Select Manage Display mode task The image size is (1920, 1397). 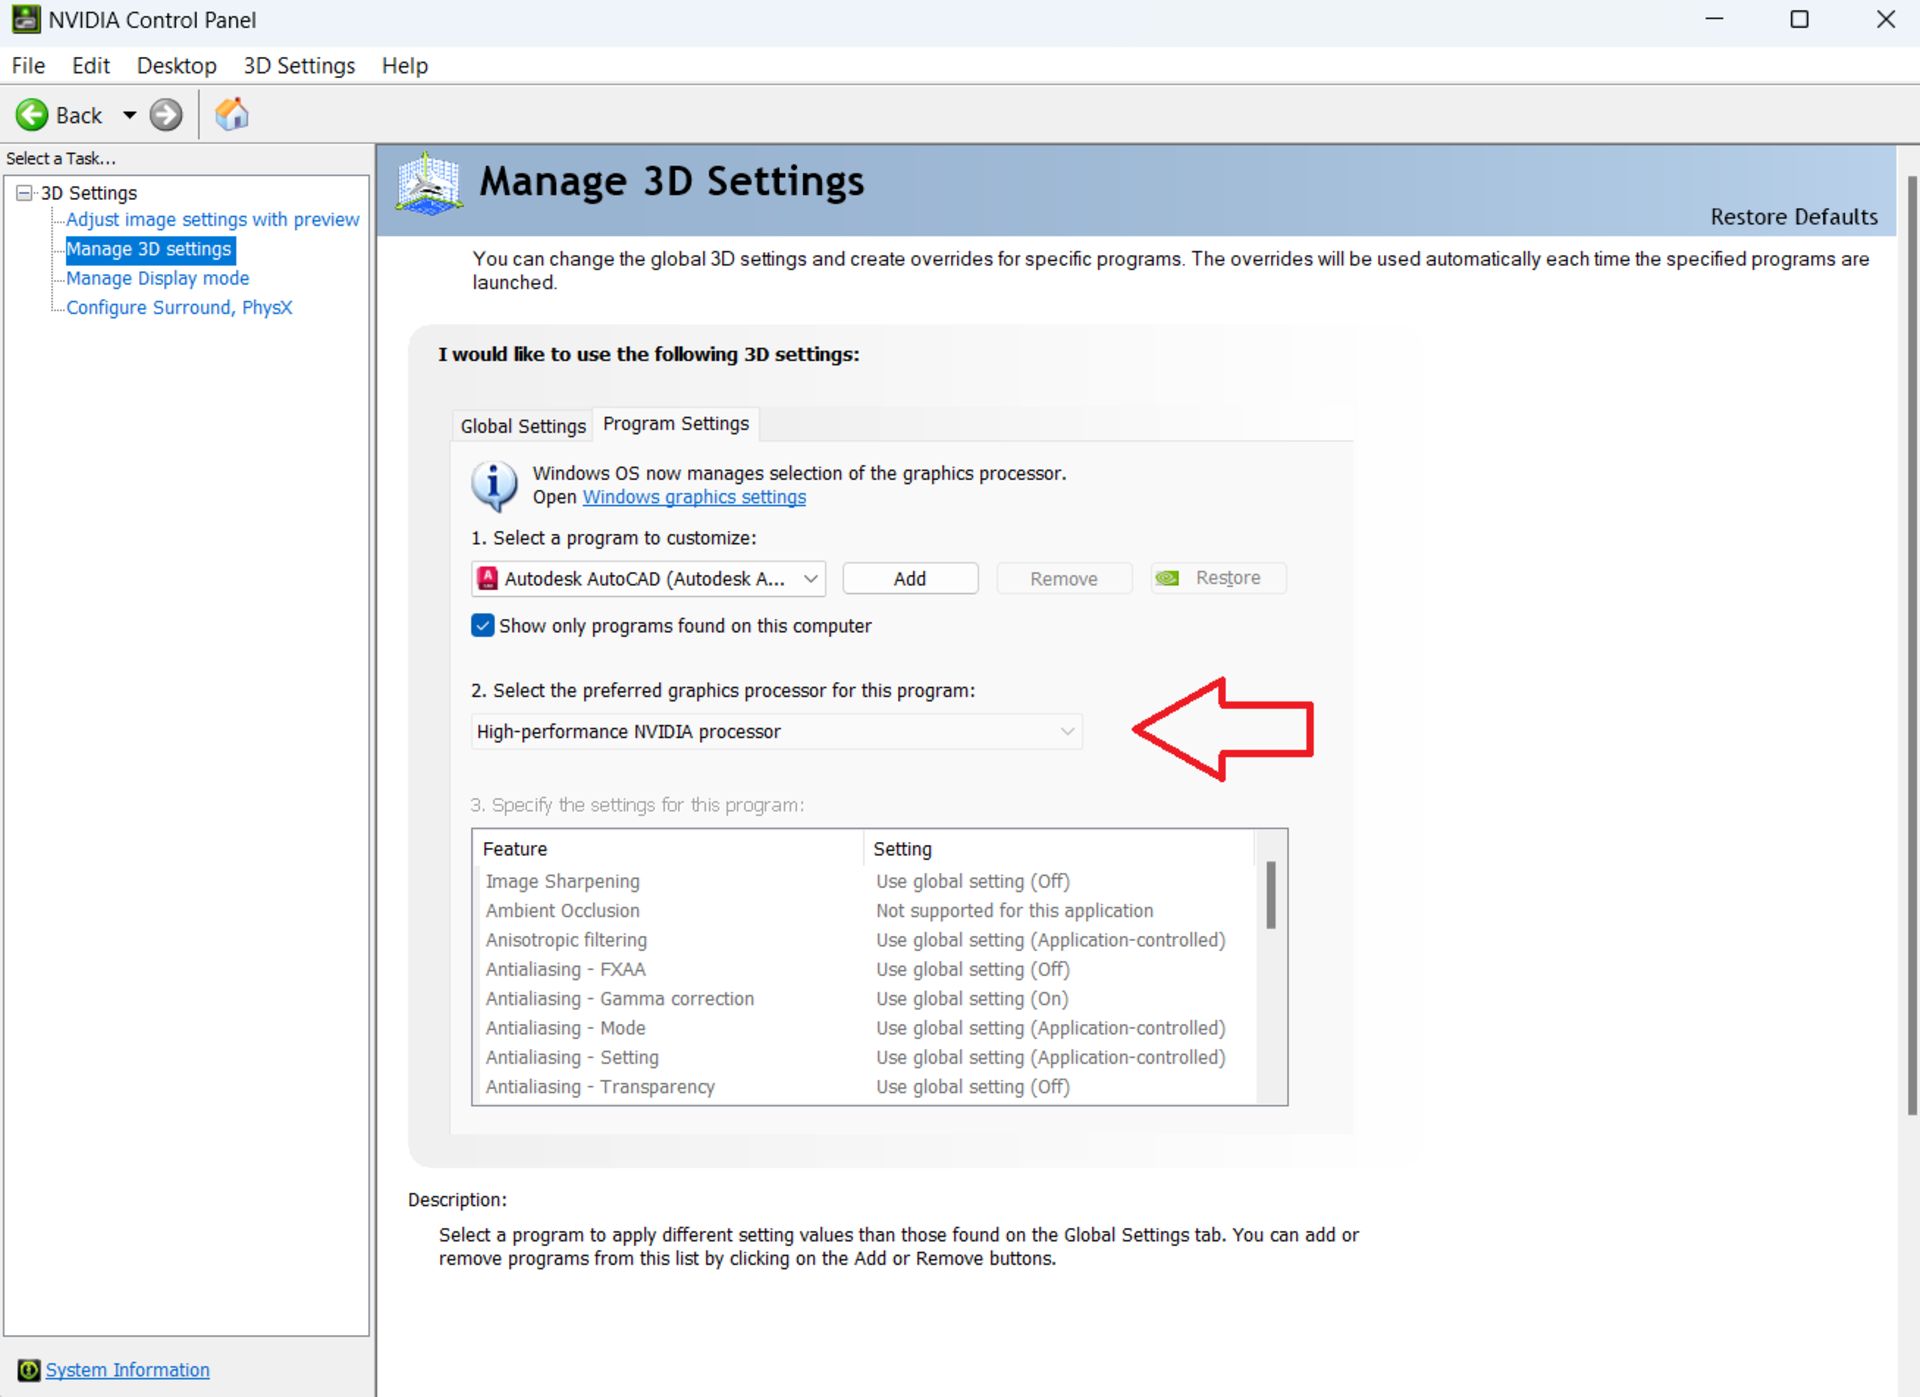tap(158, 278)
